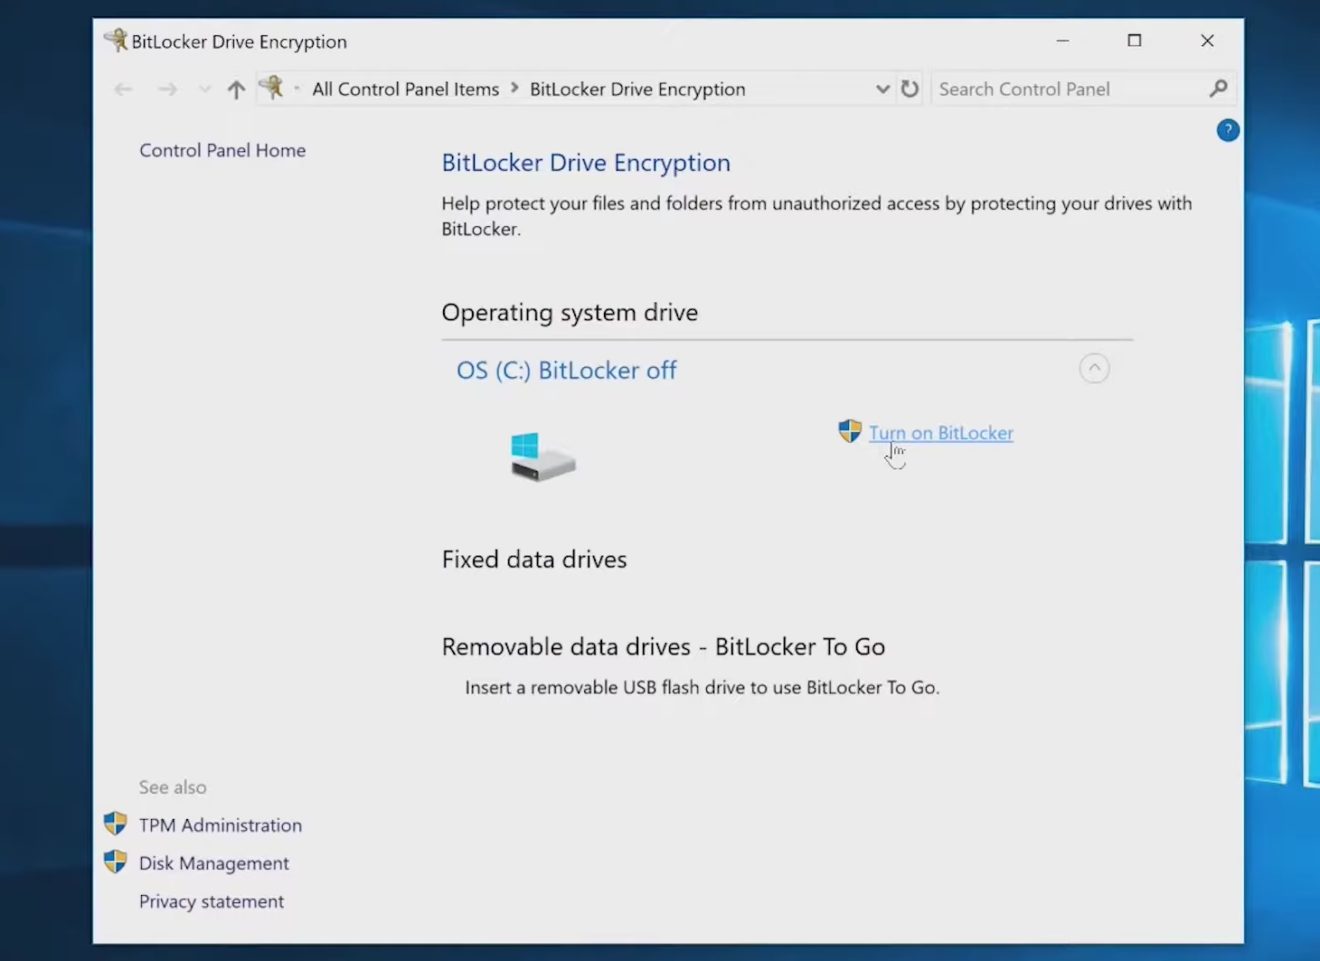The width and height of the screenshot is (1320, 961).
Task: Click the BitLocker icon in the title bar
Action: [116, 41]
